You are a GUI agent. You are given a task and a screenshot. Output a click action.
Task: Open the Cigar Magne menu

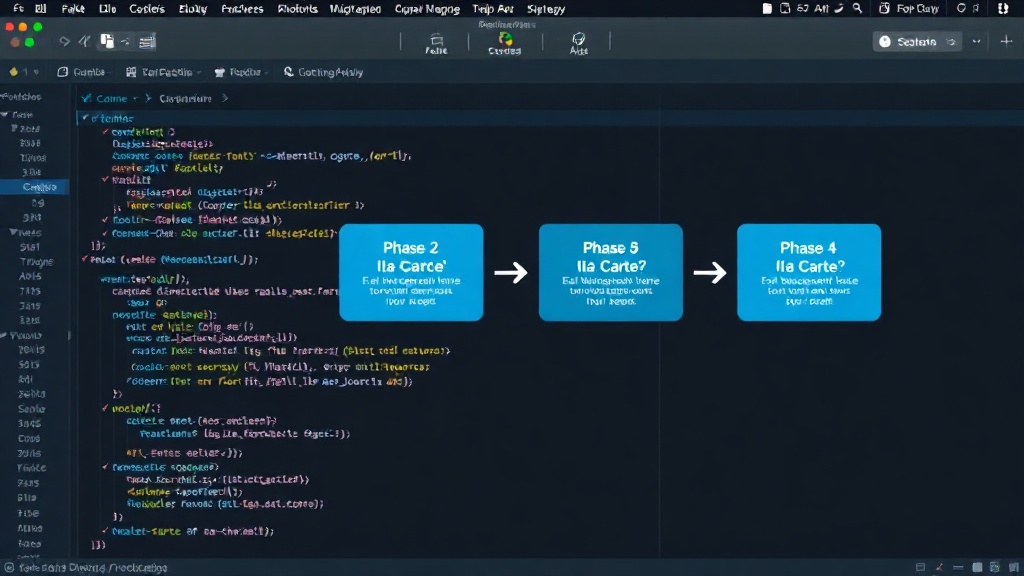point(427,8)
